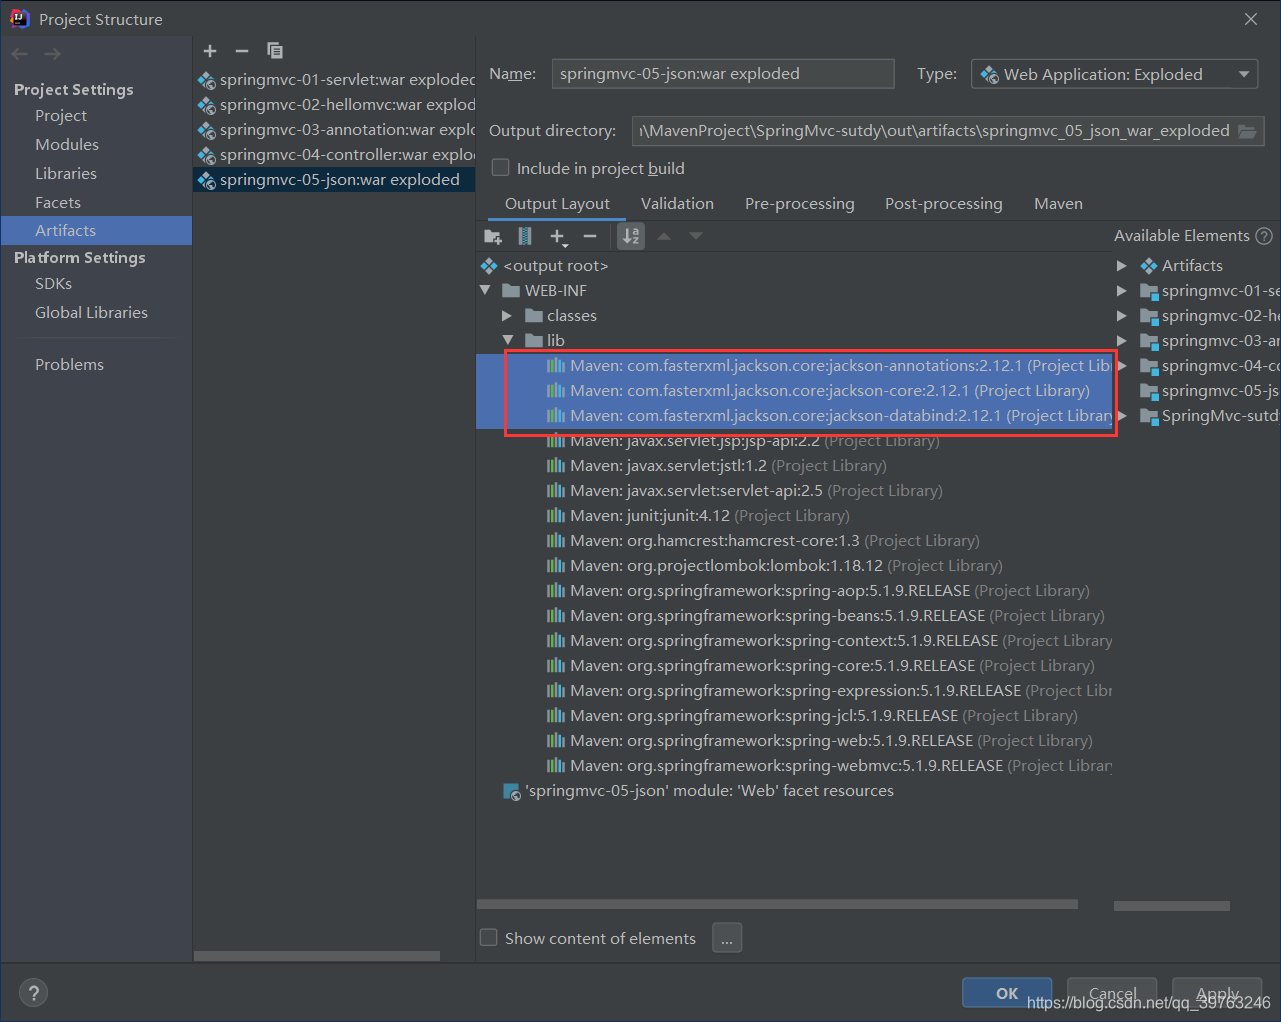
Task: Select the output root node
Action: coord(545,266)
